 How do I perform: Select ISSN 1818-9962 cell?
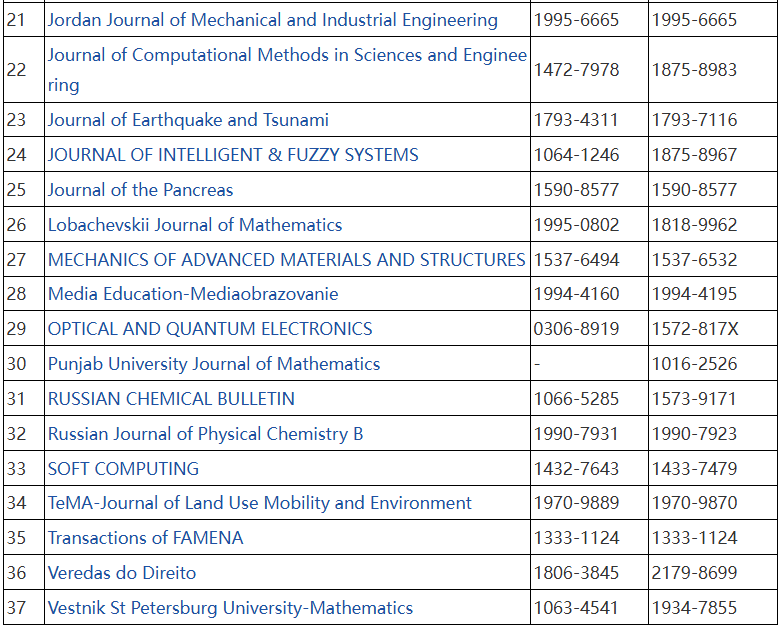[x=713, y=224]
